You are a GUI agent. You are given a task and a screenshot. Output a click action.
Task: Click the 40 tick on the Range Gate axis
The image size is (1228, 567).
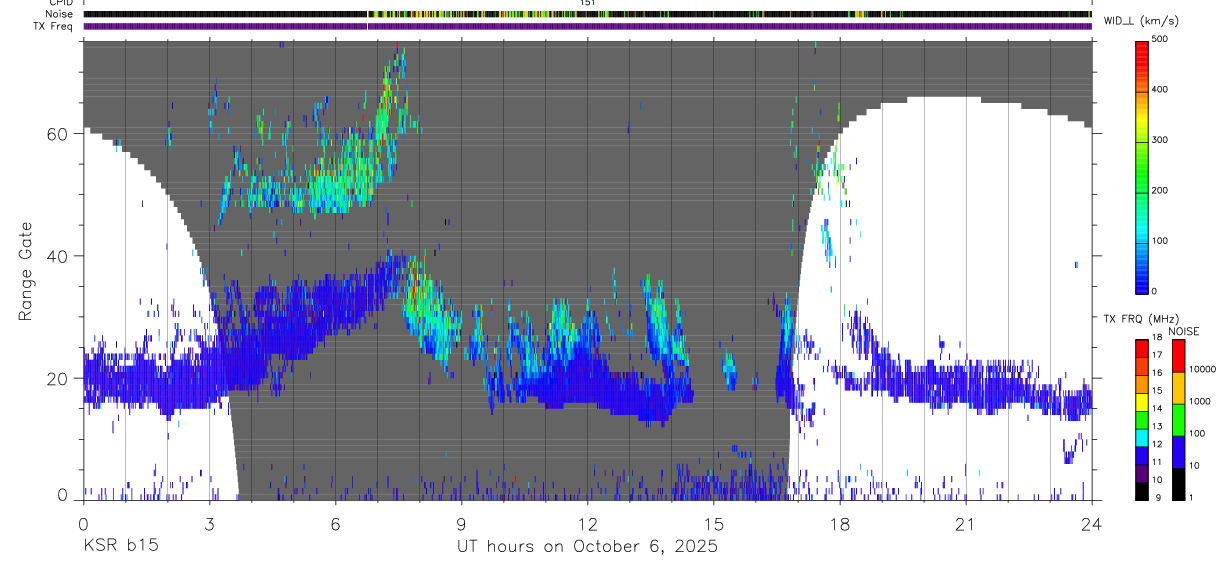click(59, 256)
